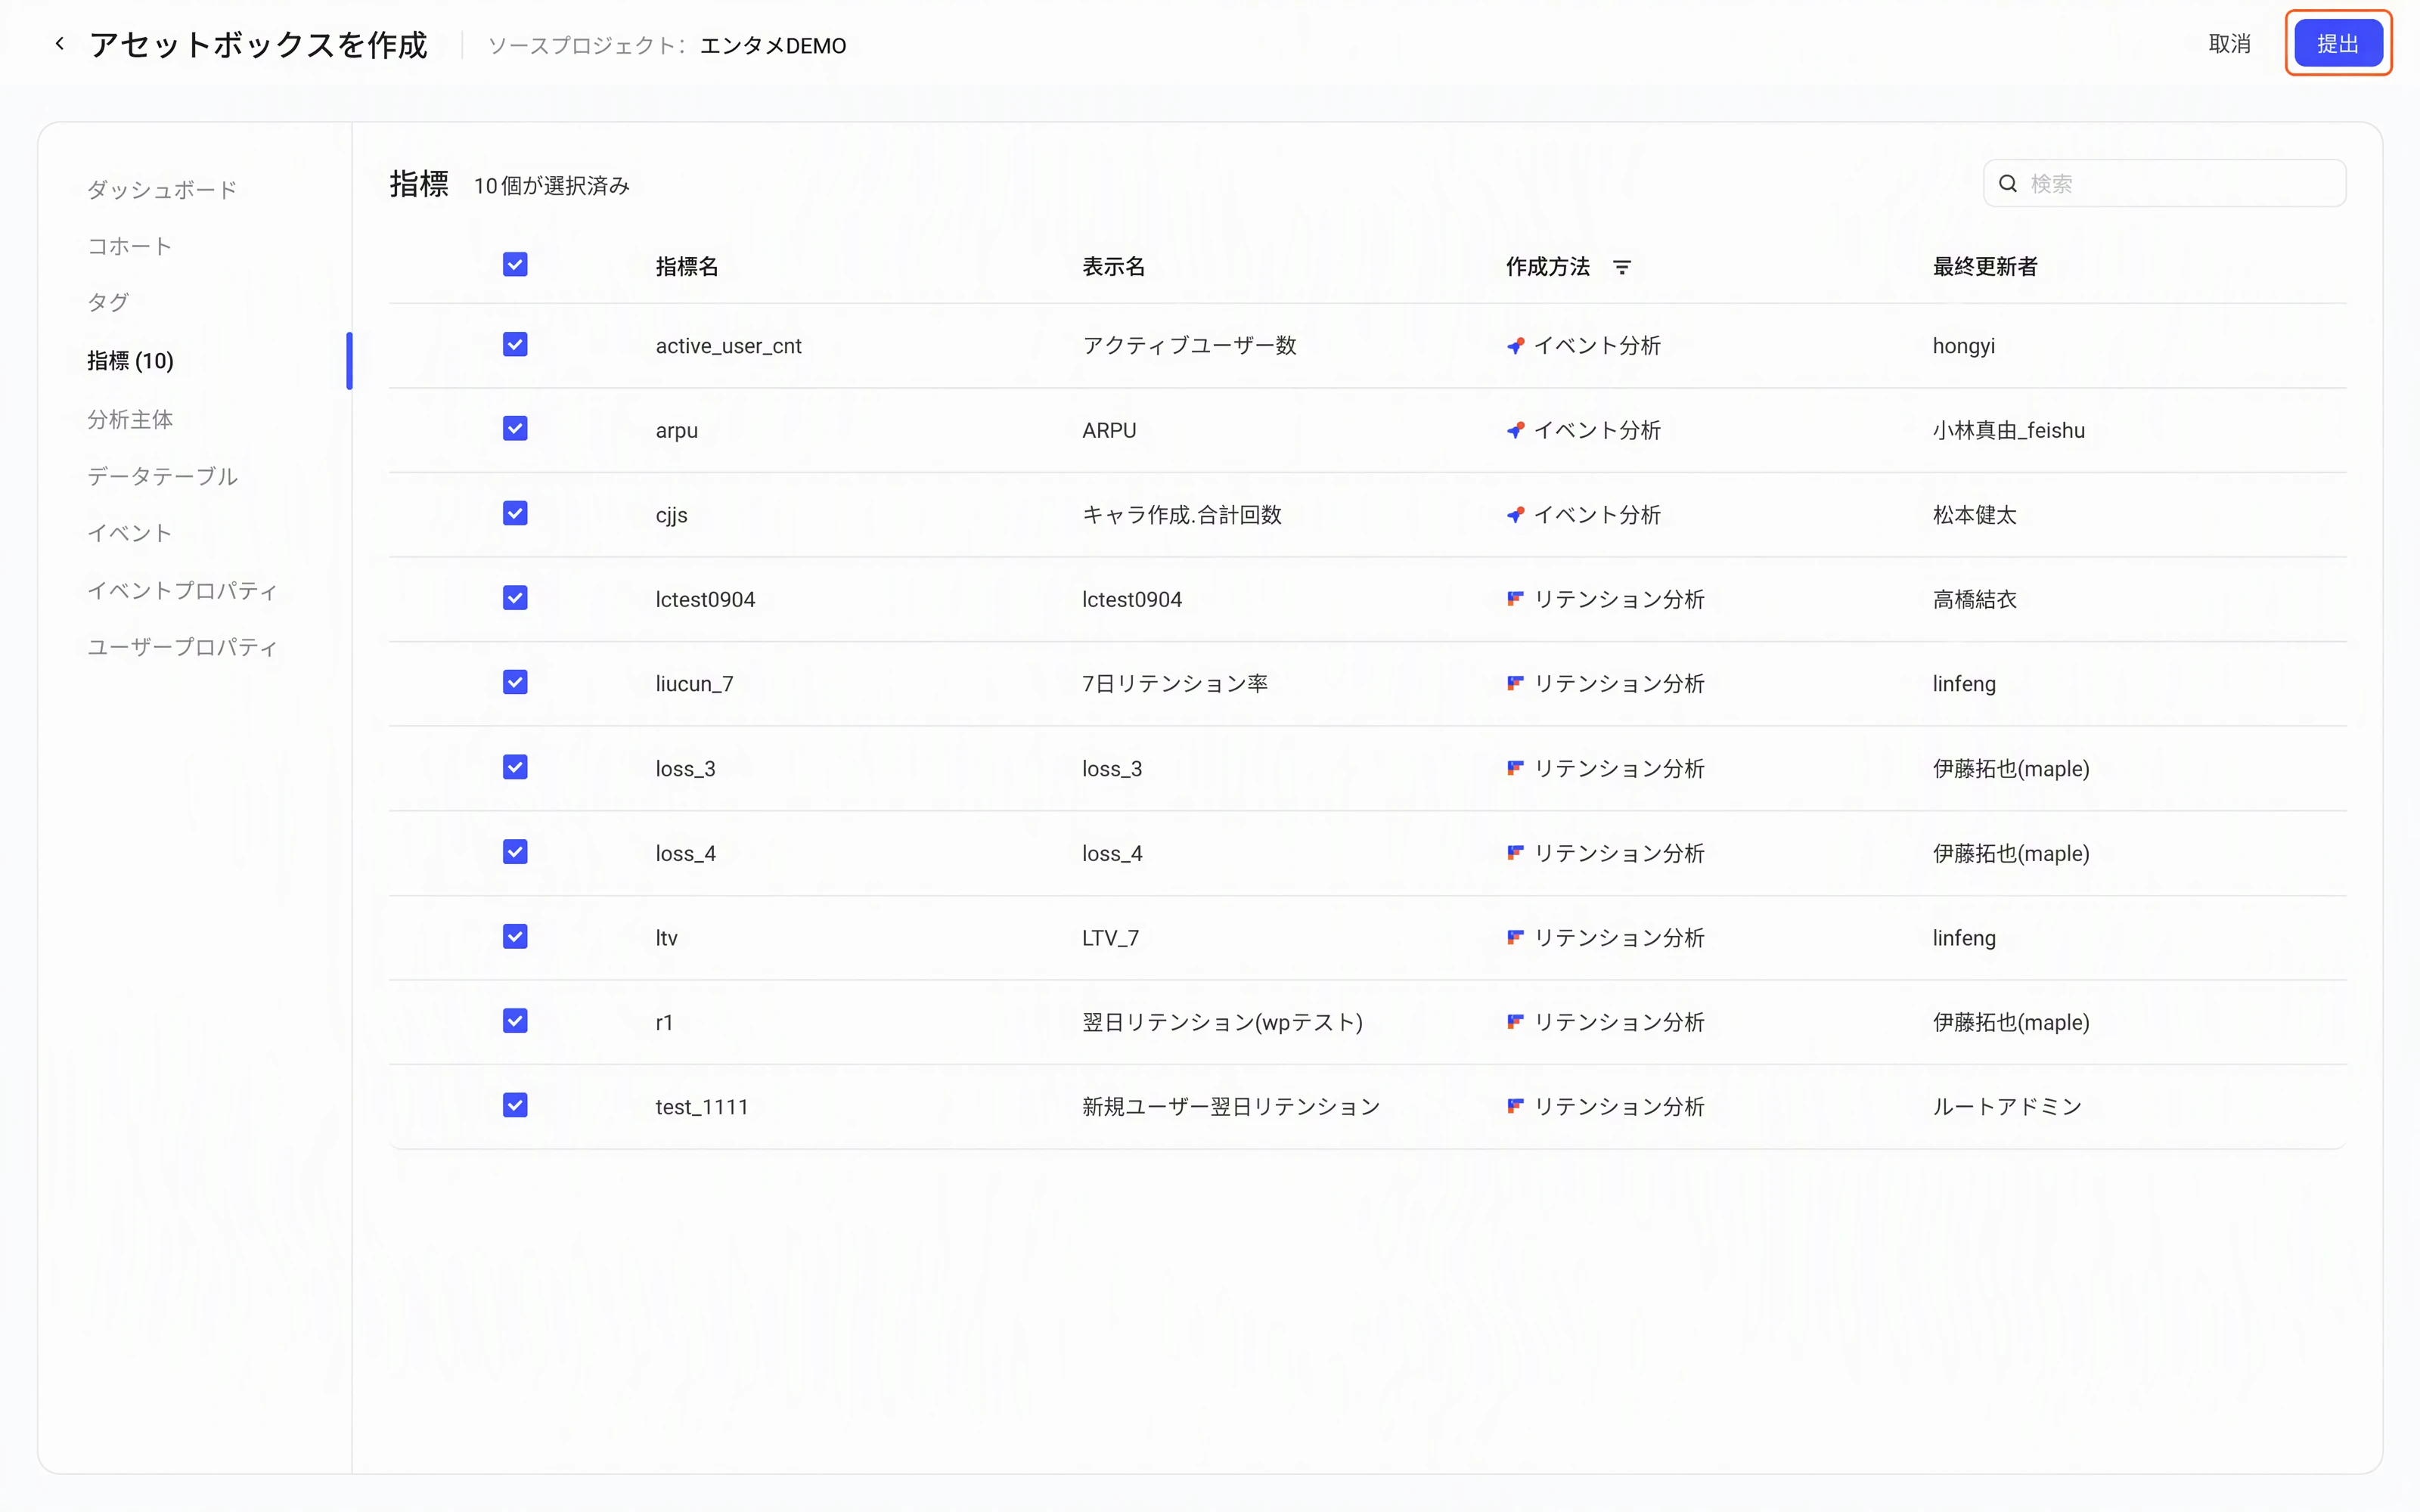Go to the タグ sidebar section
The image size is (2420, 1512).
click(x=108, y=302)
